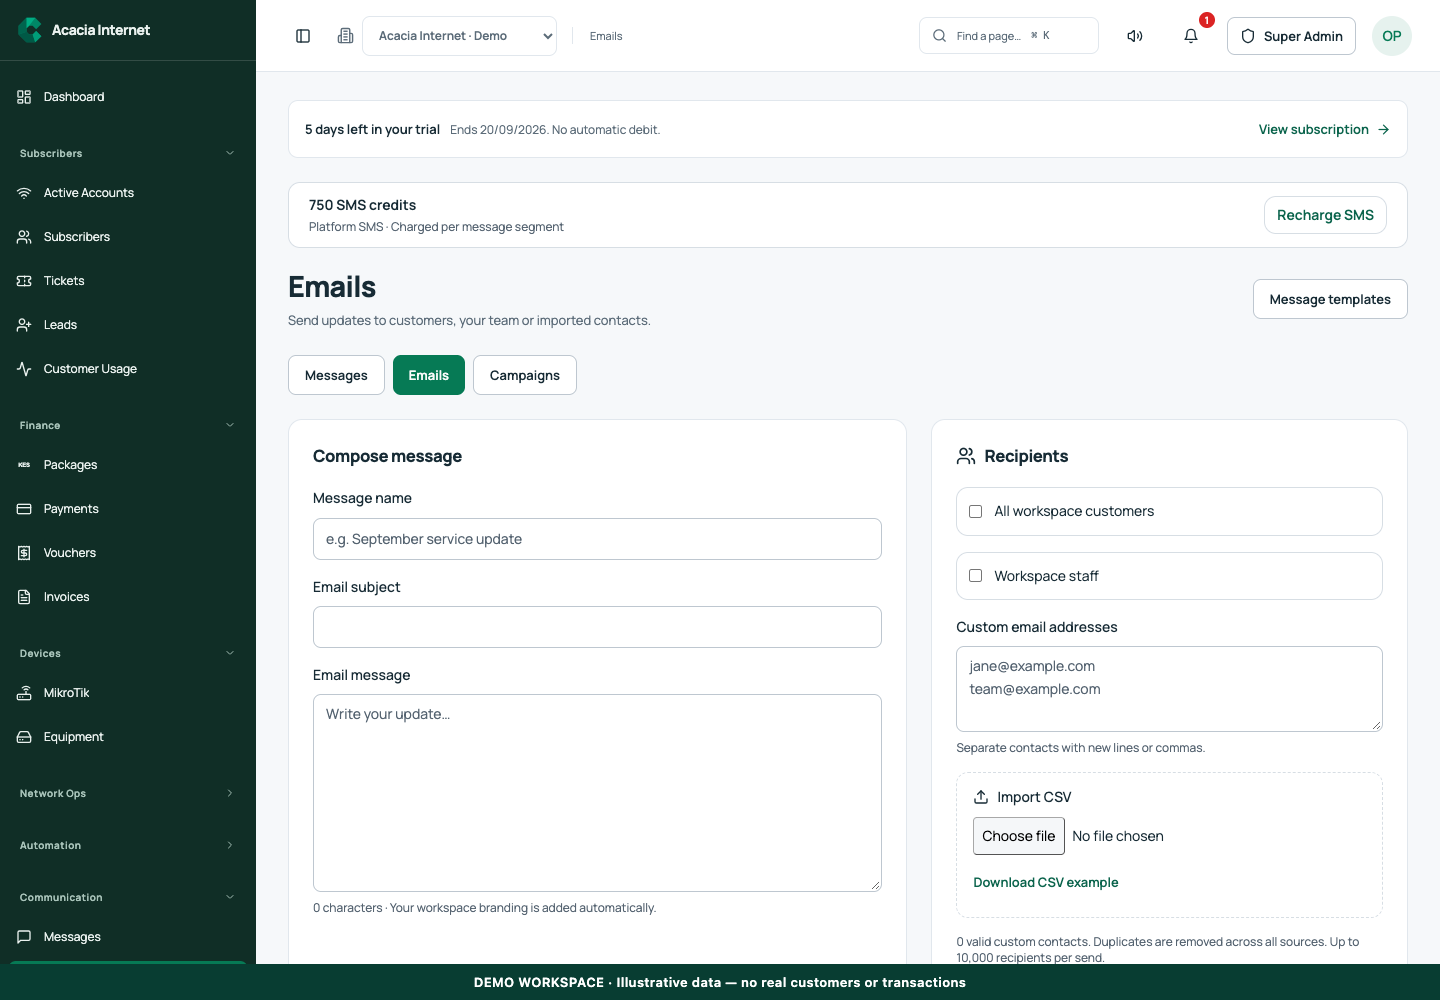Click the speaker announcements icon
The width and height of the screenshot is (1440, 1000).
click(1135, 36)
